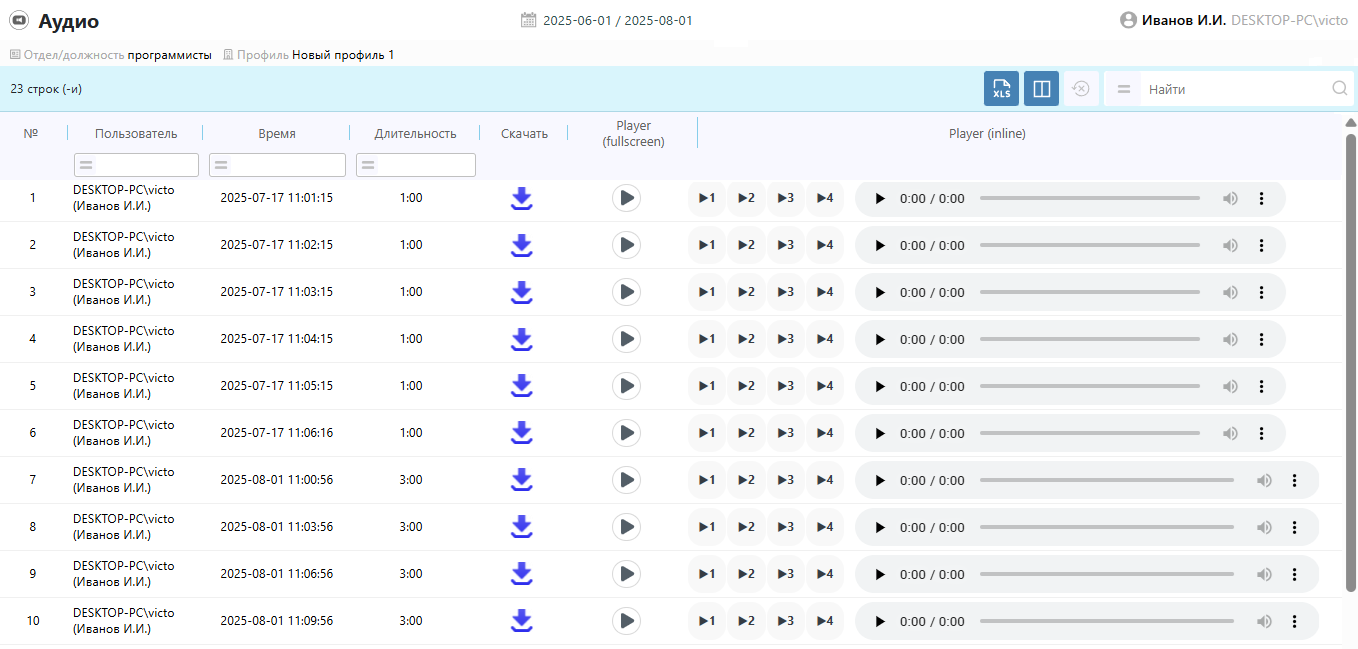Screen dimensions: 1358x649
Task: Mute the inline player in row 1
Action: [1230, 199]
